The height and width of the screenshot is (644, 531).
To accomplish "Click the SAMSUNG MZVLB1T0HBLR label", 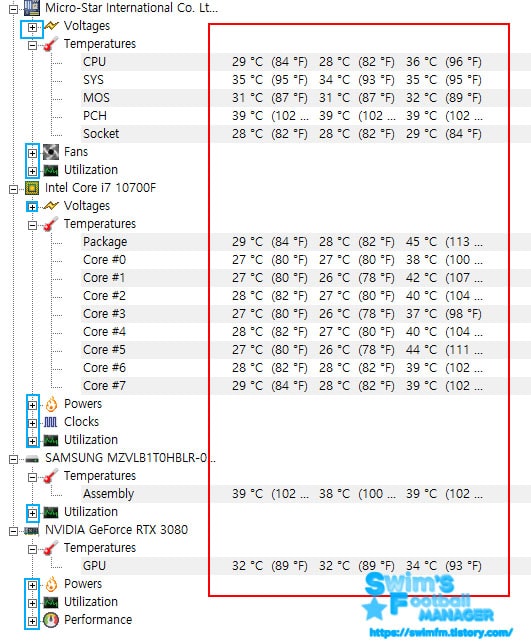I will pos(130,458).
